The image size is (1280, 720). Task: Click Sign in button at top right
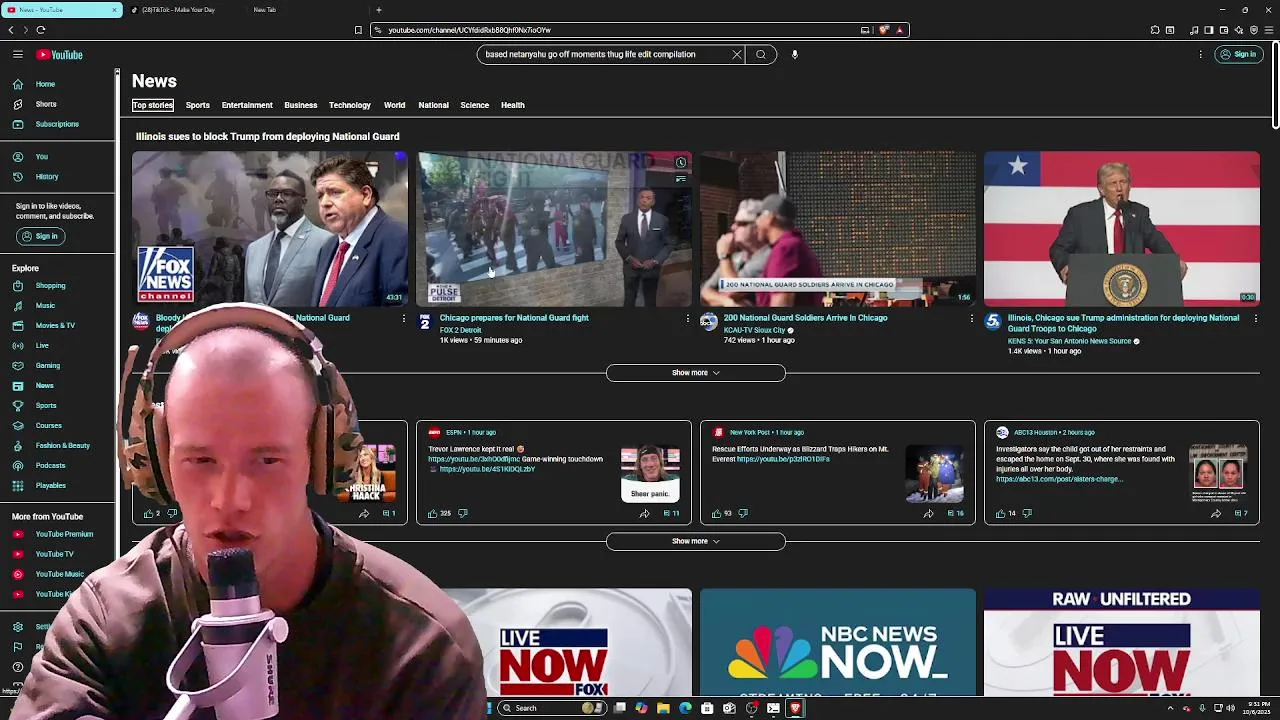tap(1238, 55)
